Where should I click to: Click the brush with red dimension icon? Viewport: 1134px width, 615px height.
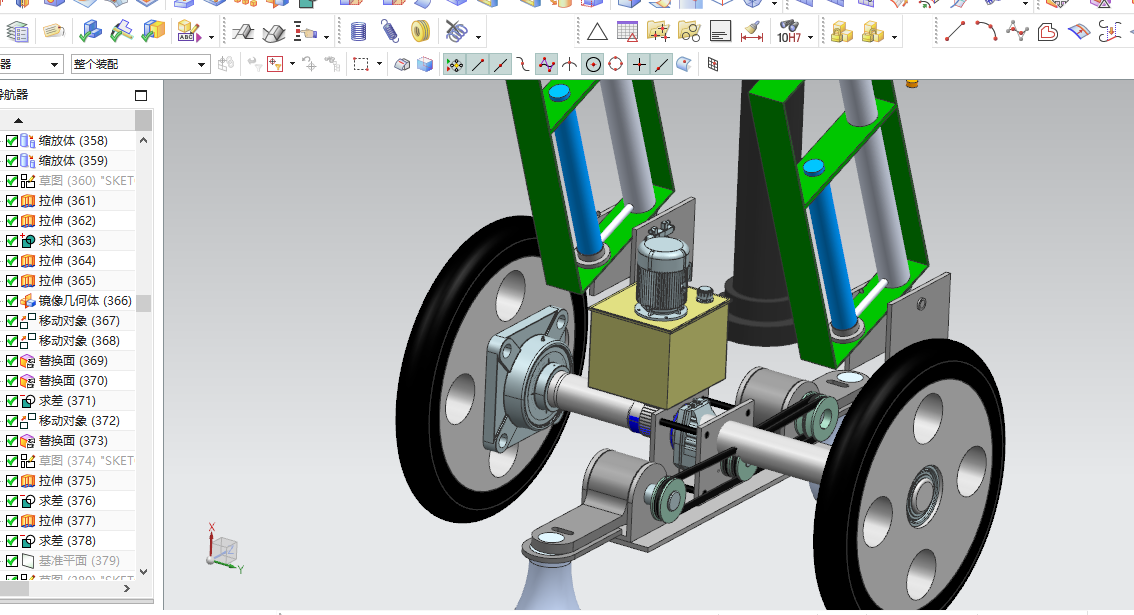[x=752, y=31]
